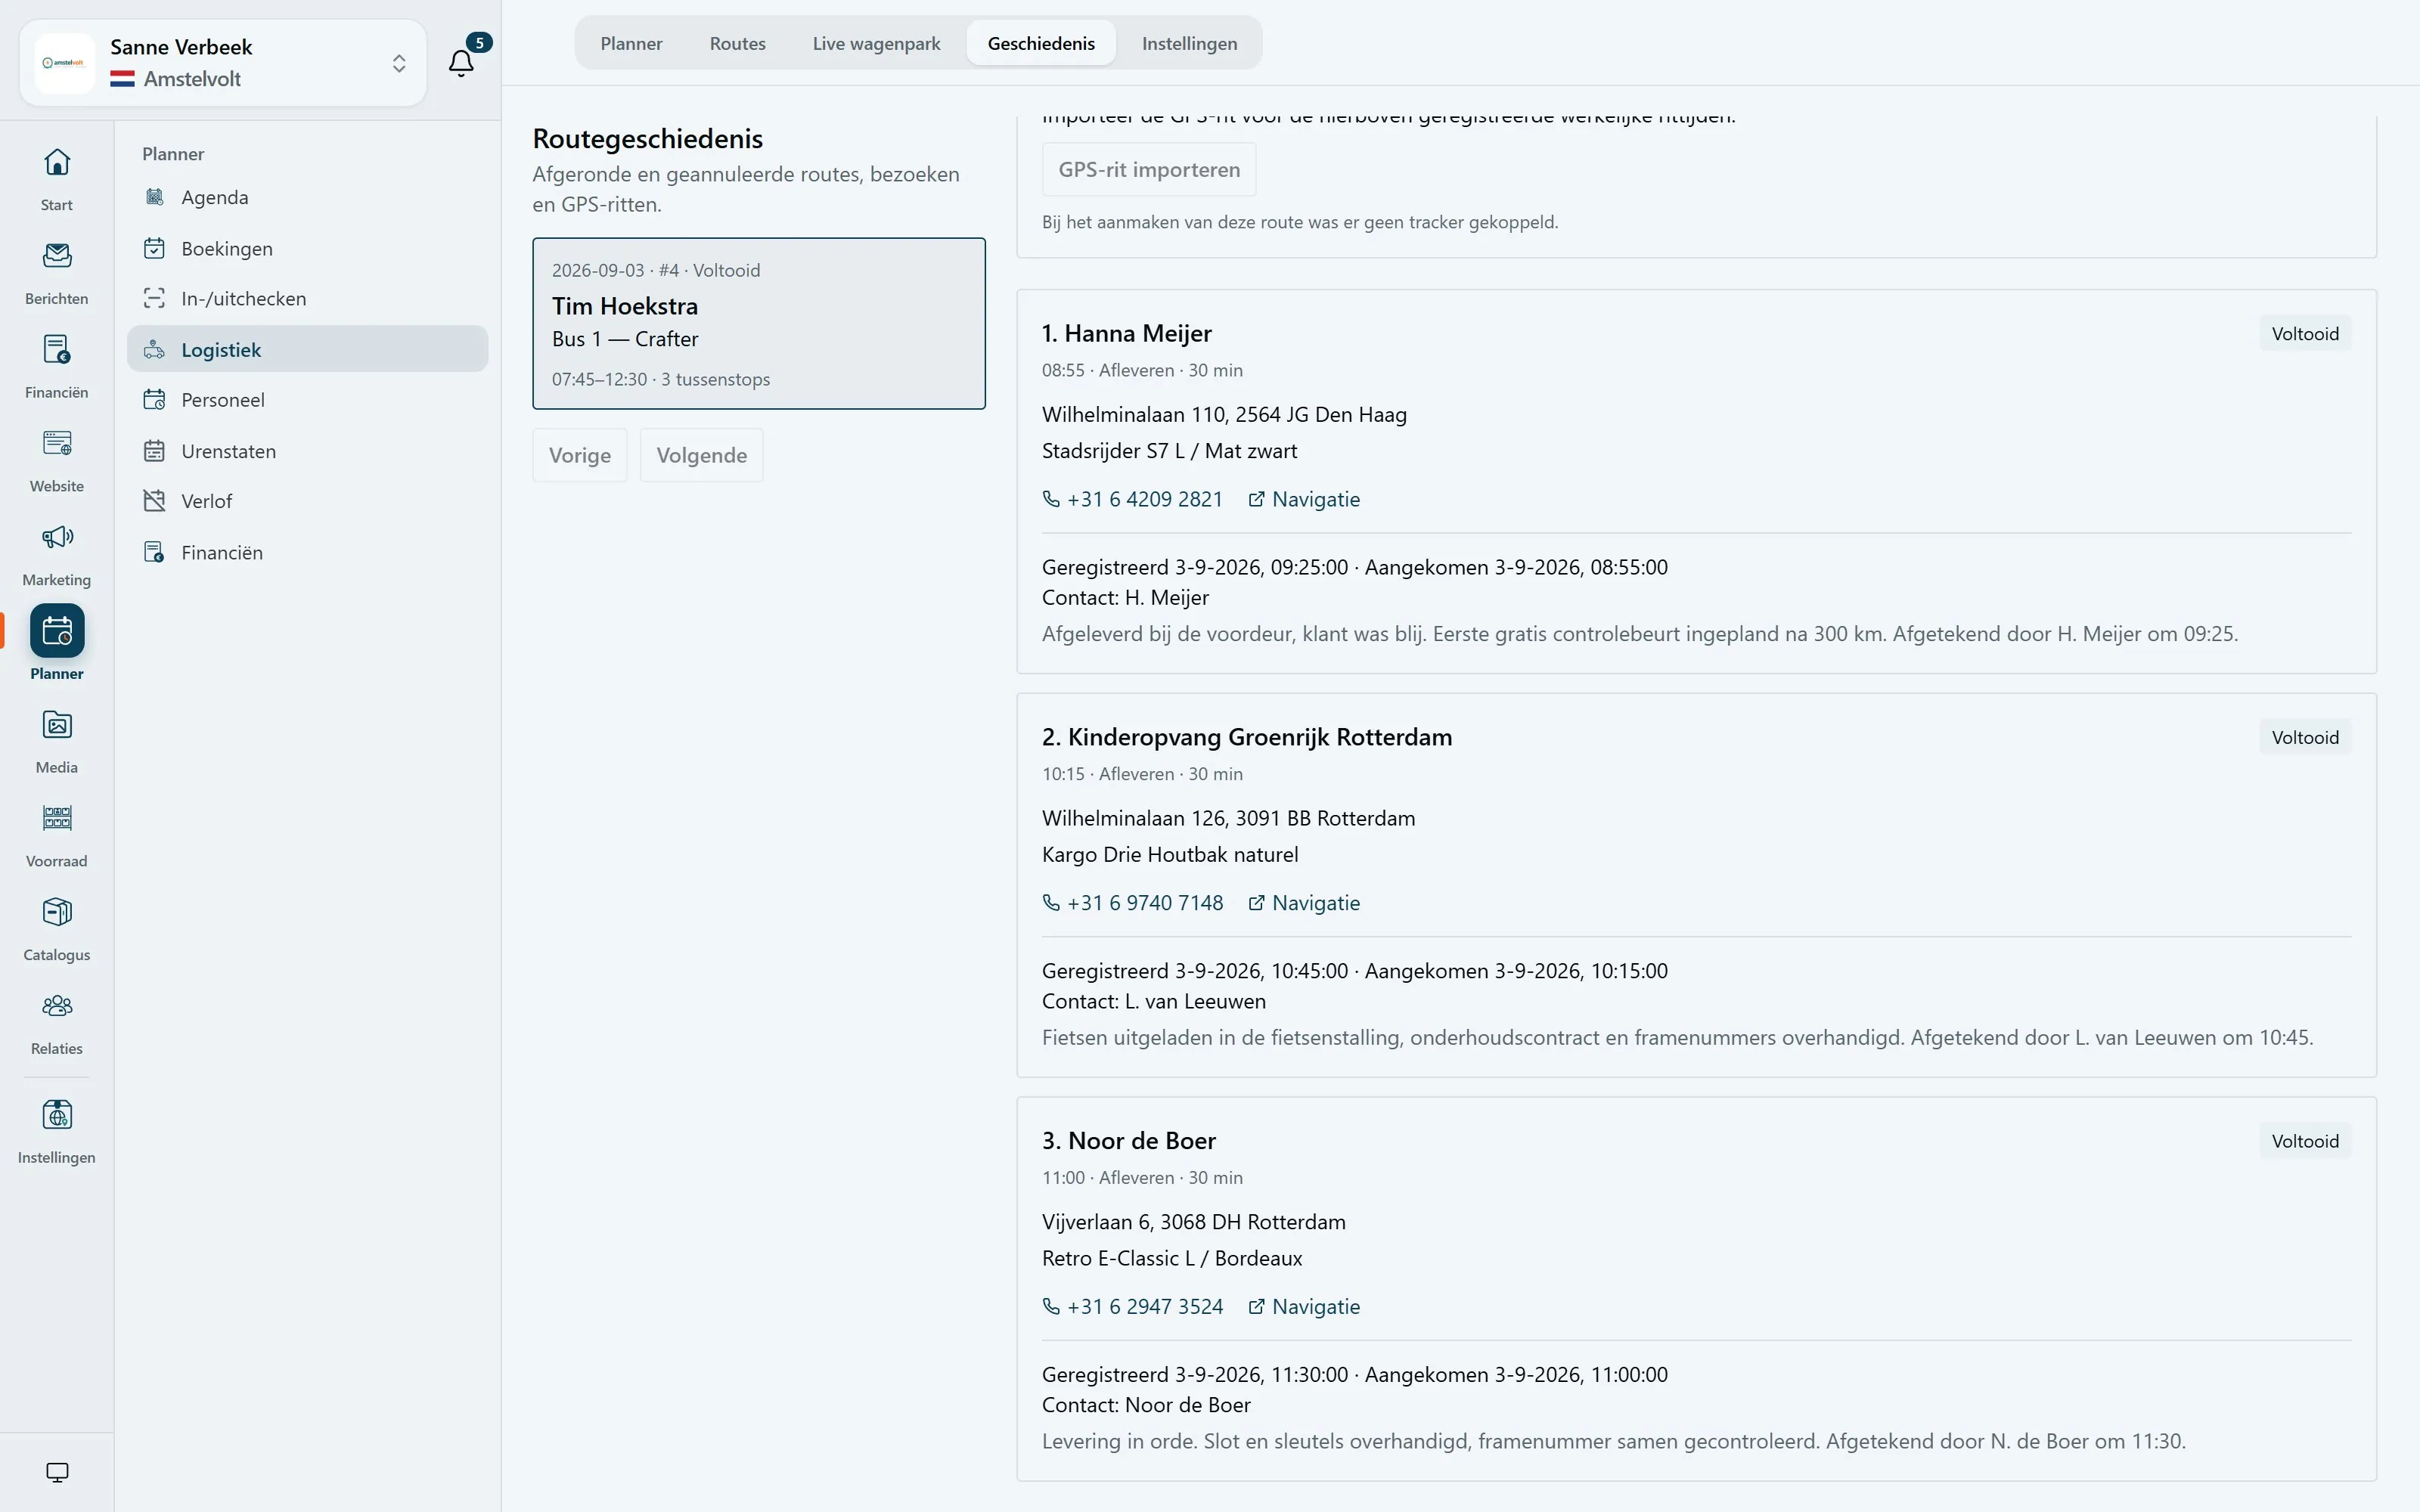The image size is (2420, 1512).
Task: Switch to the Instellingen tab
Action: coord(1189,43)
